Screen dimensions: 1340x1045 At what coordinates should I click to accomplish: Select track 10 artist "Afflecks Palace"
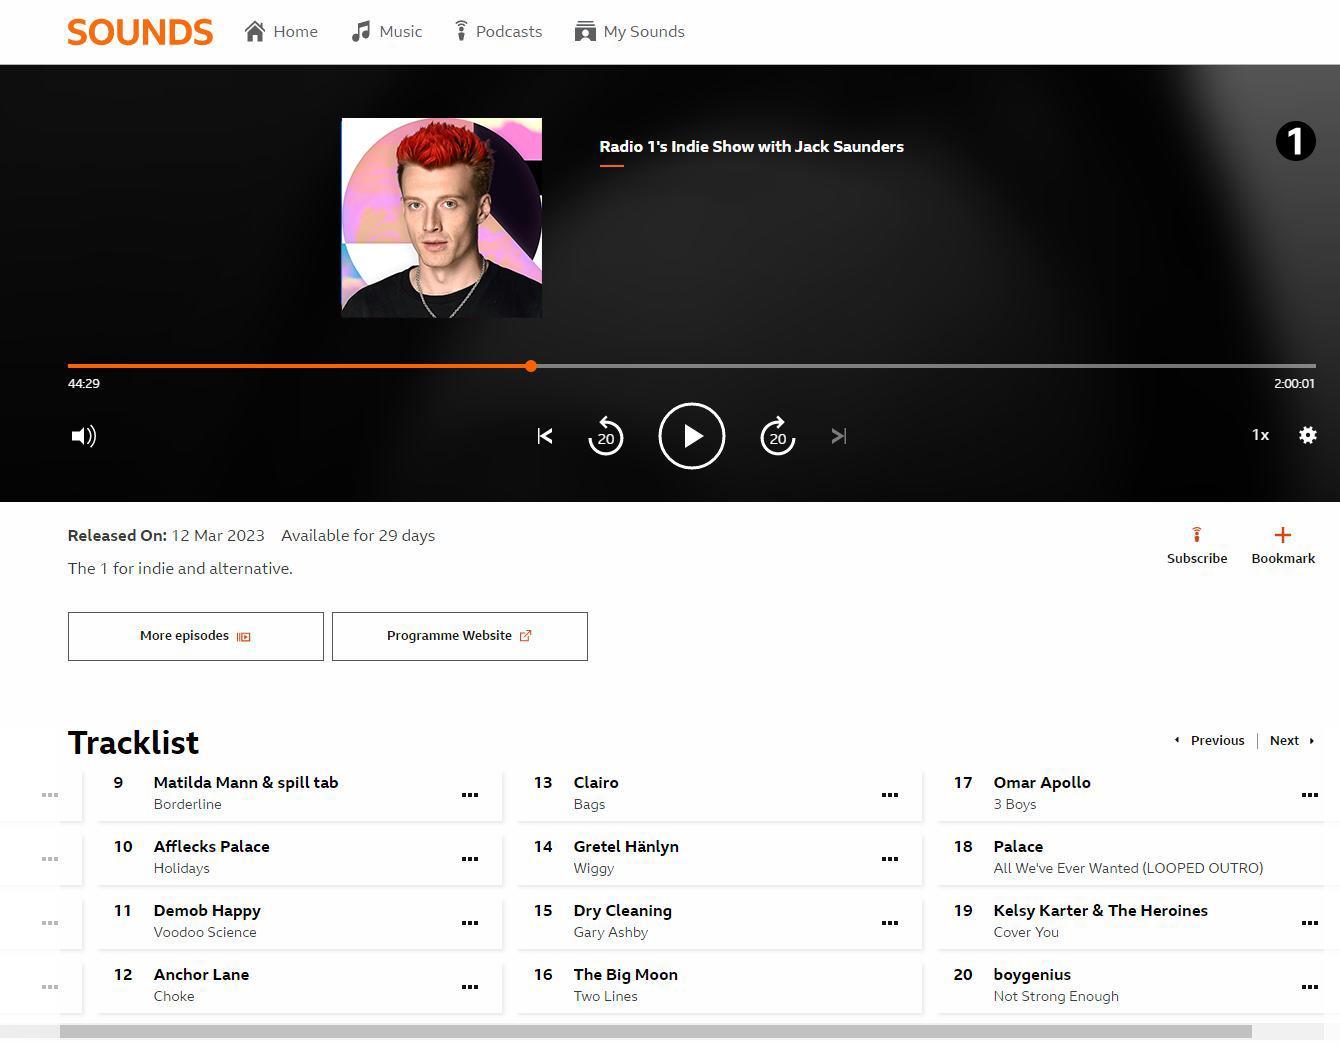tap(212, 847)
